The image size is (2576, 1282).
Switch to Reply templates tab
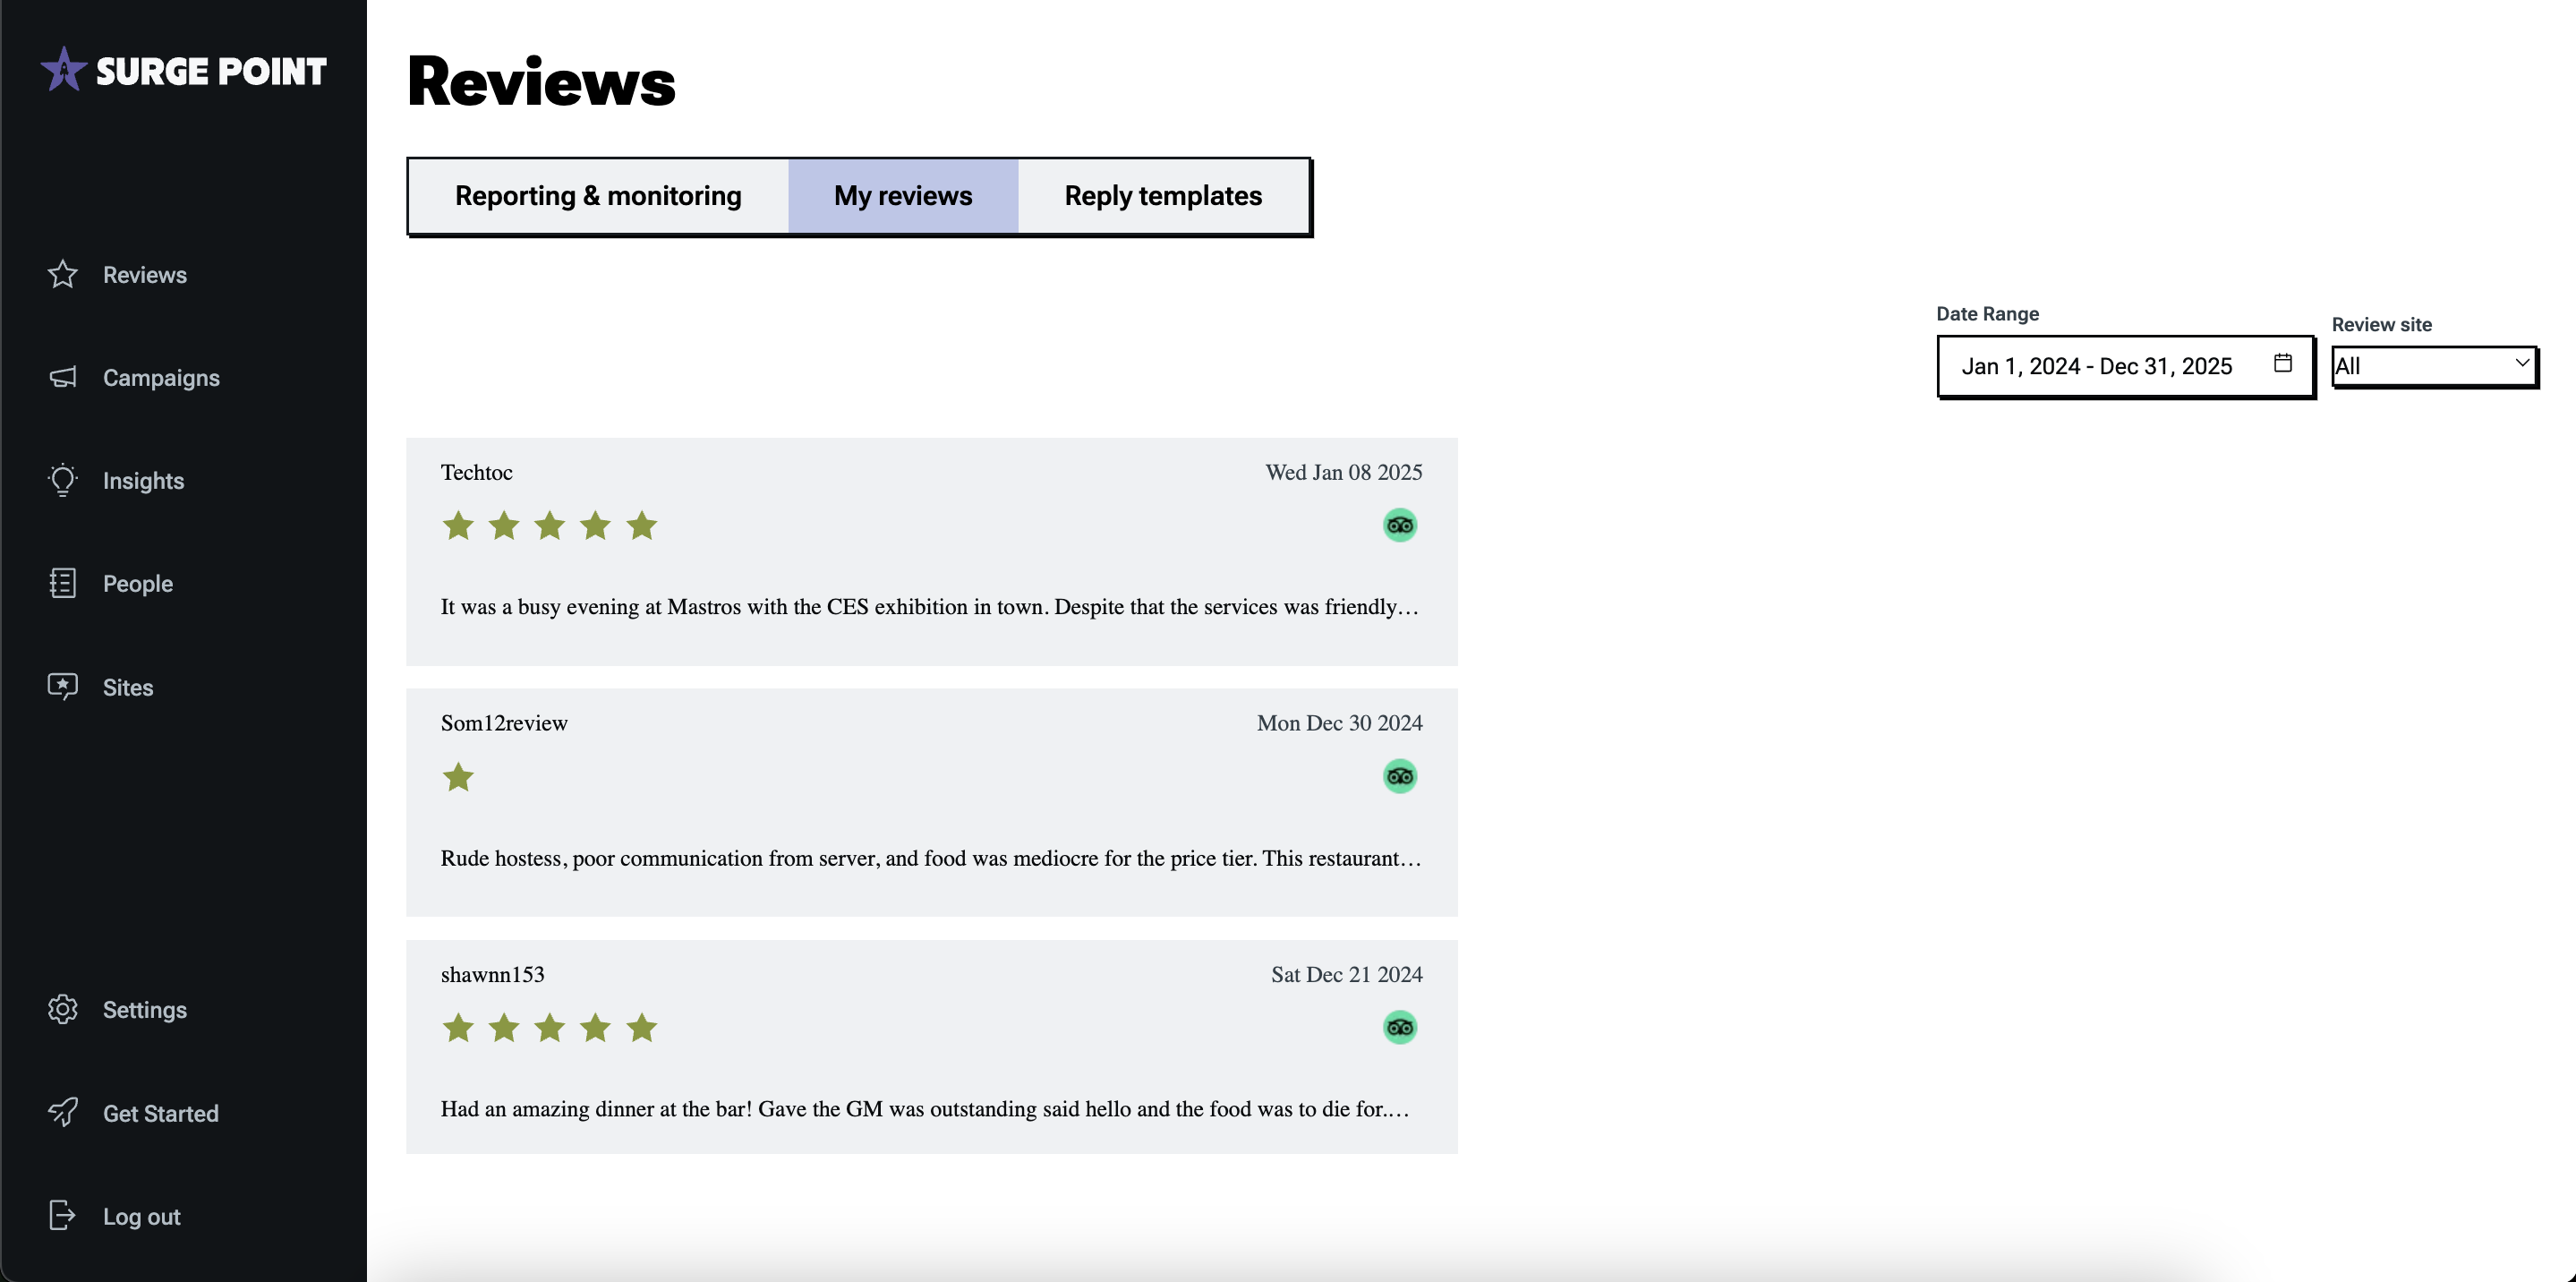(1162, 196)
